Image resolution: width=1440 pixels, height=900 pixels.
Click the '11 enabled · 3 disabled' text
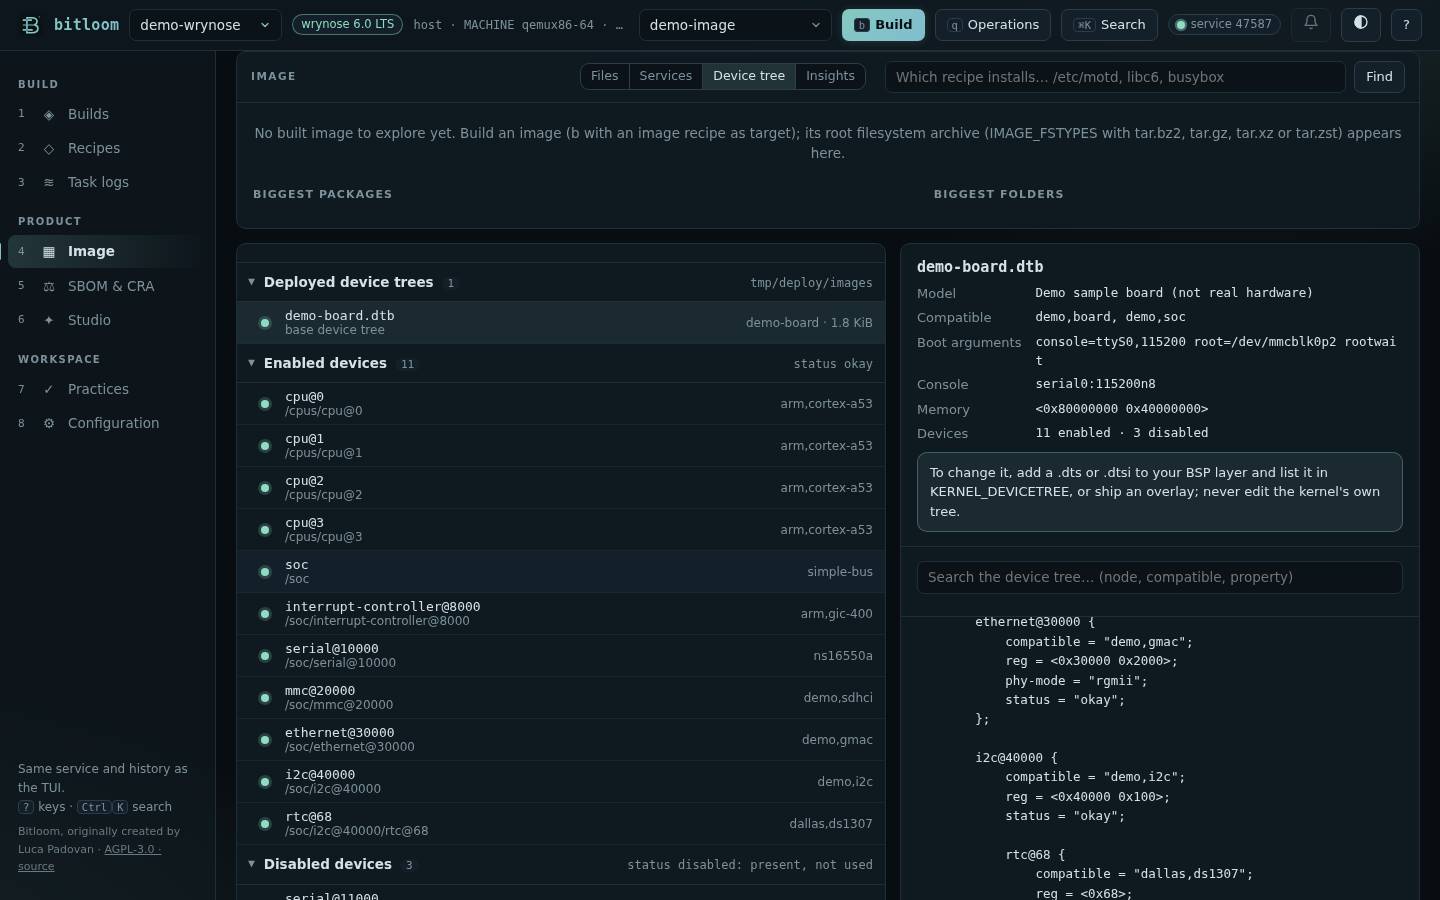click(1122, 433)
